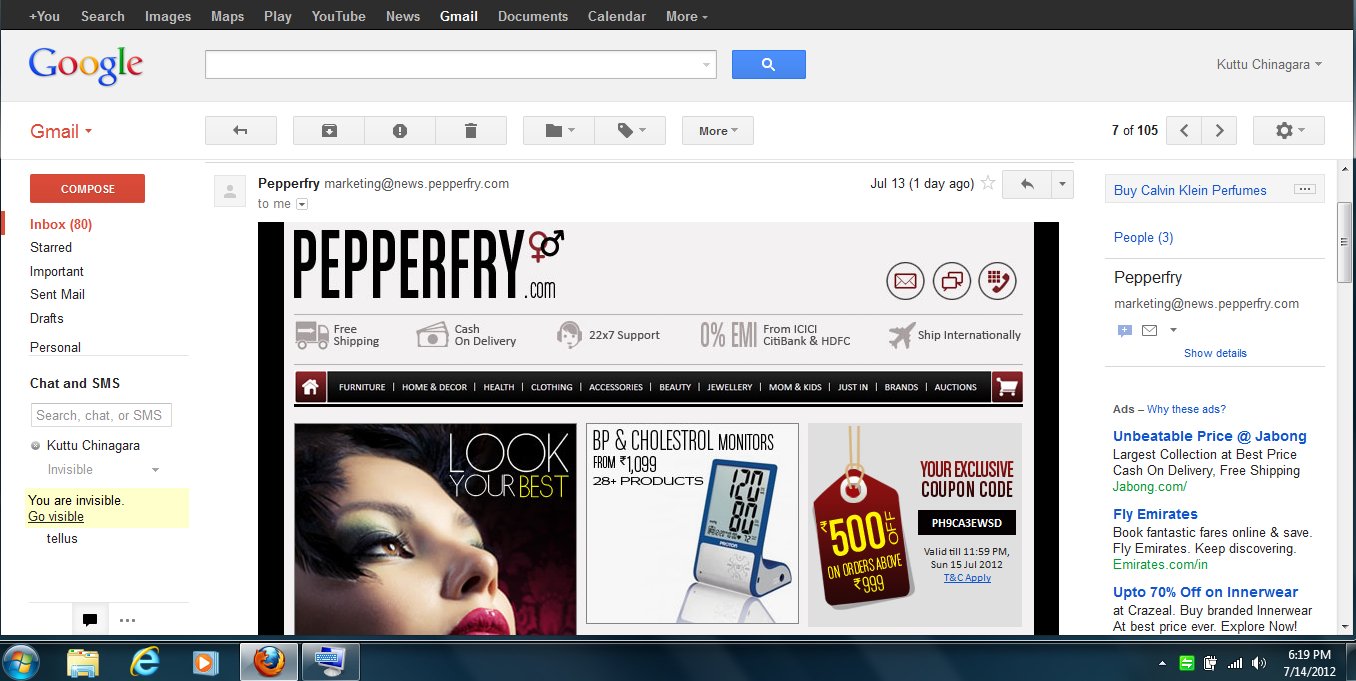Click the reply arrow button

click(x=1026, y=184)
